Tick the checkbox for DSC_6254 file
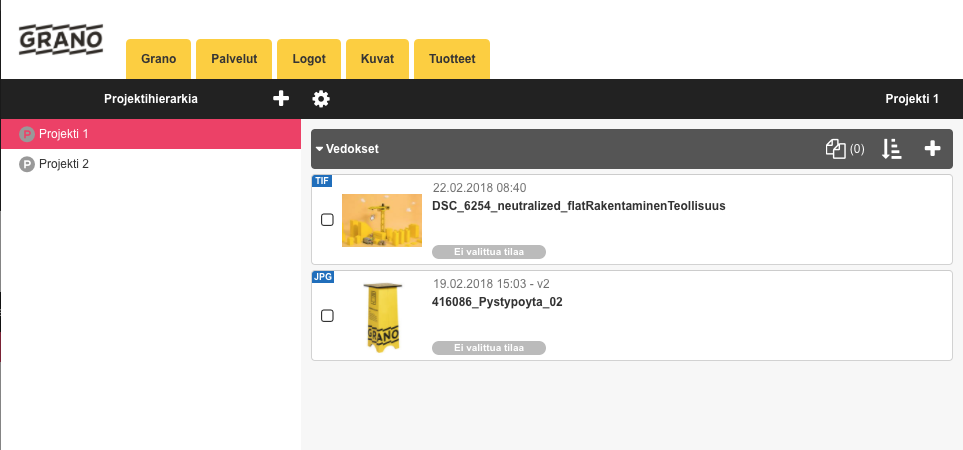The image size is (963, 450). click(327, 220)
